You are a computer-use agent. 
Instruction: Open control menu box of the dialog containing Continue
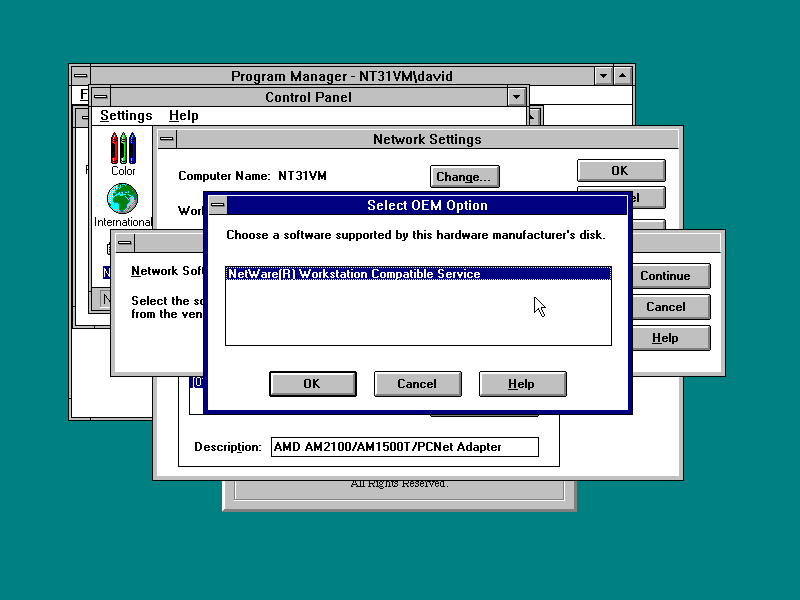click(124, 243)
